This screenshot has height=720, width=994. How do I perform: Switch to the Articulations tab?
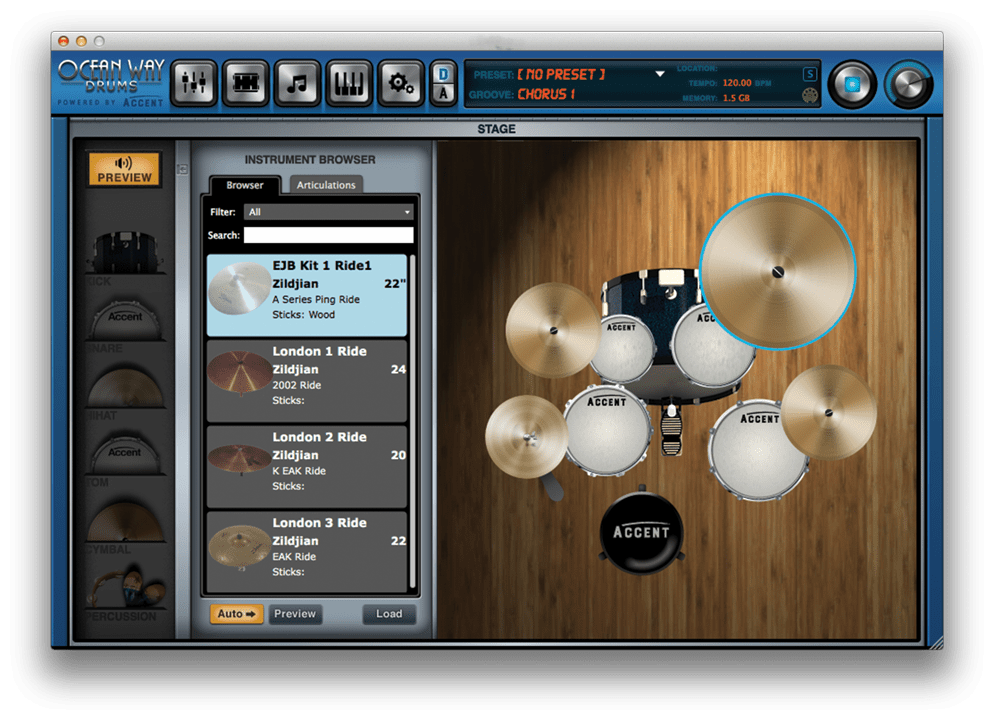326,185
